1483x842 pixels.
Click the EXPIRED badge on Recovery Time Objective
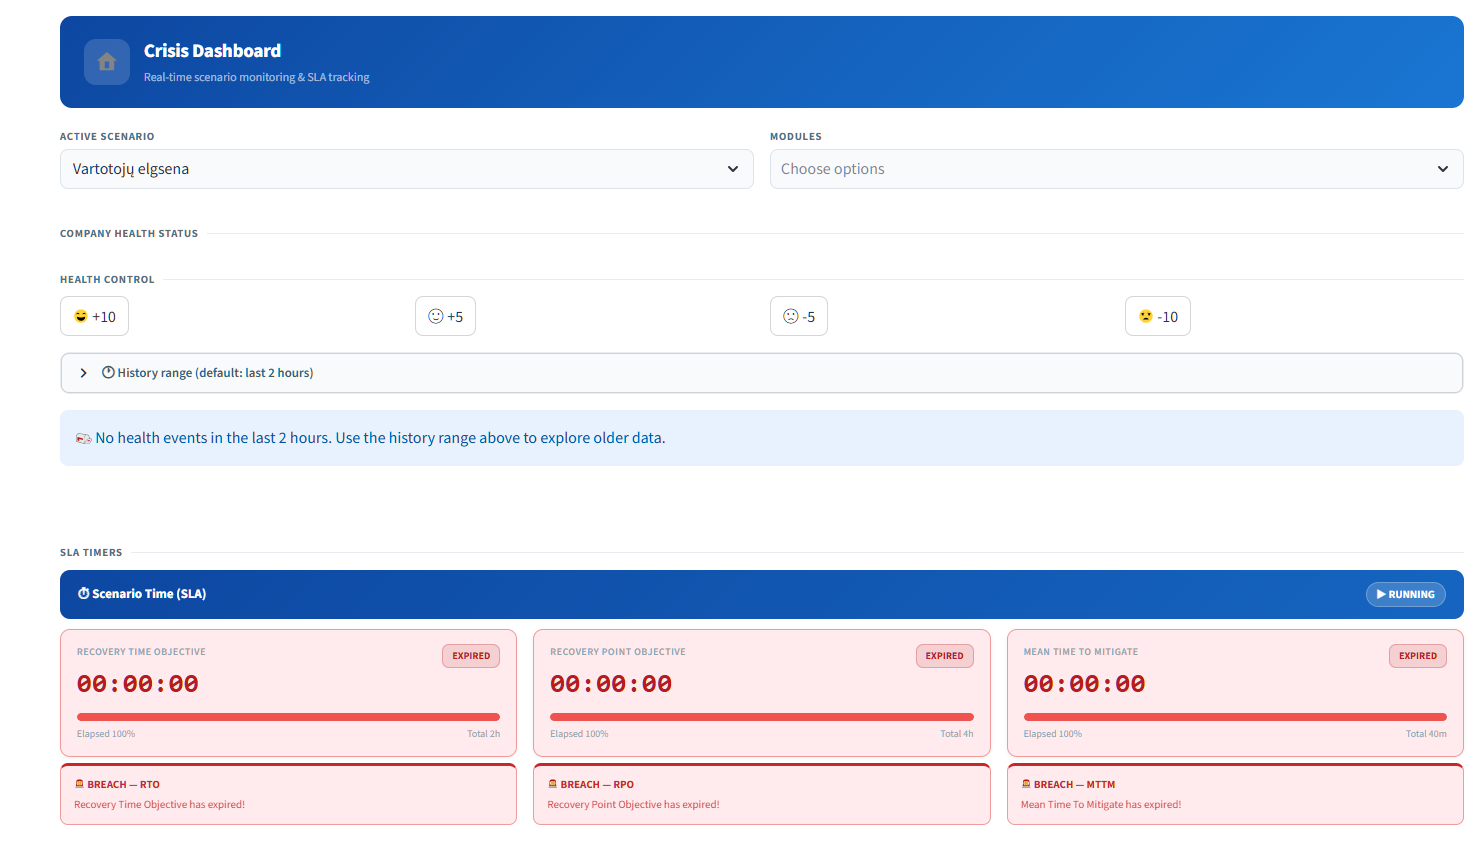point(471,656)
